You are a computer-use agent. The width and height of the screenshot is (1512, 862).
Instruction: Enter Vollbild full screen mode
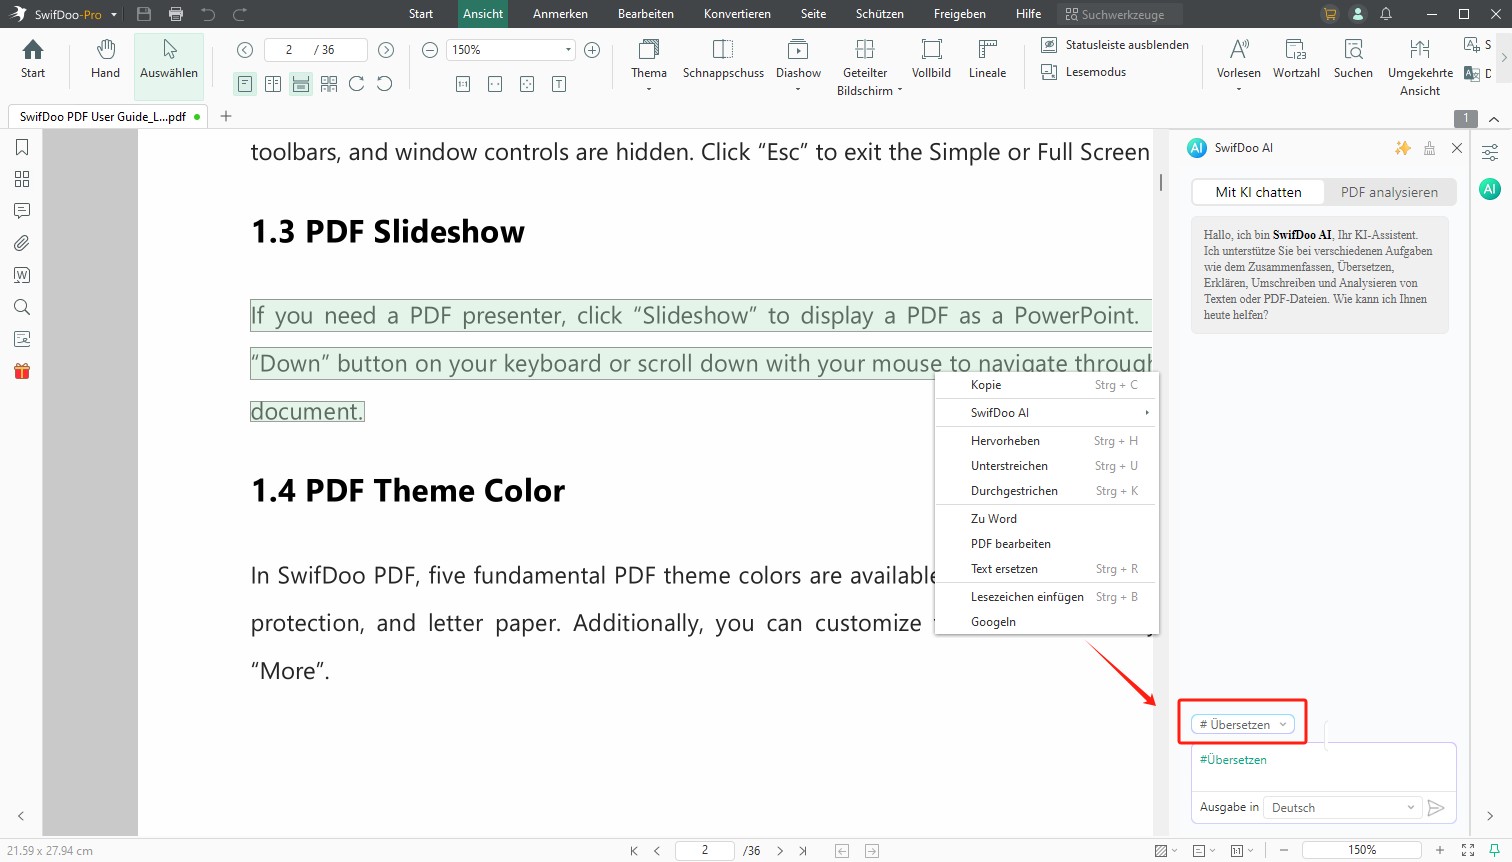point(931,60)
